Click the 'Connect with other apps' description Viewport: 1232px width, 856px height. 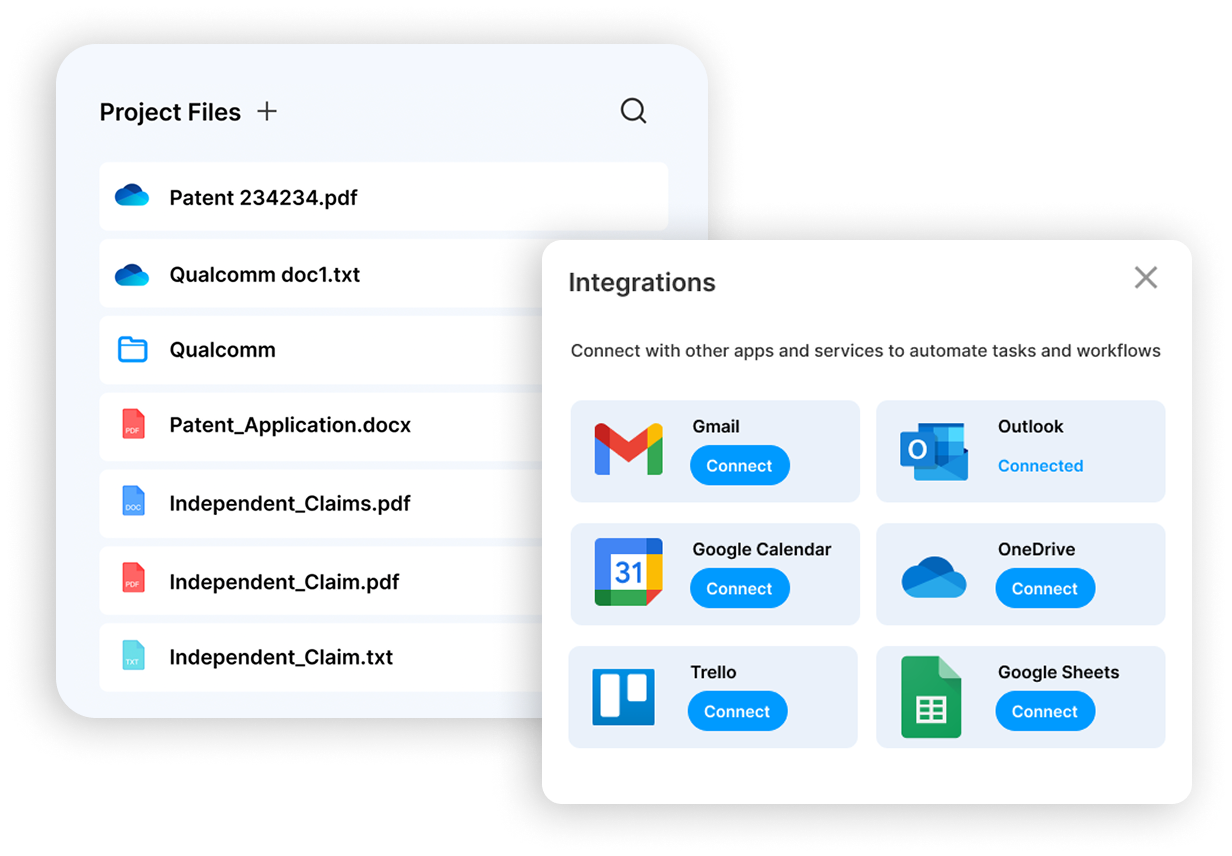[x=866, y=351]
